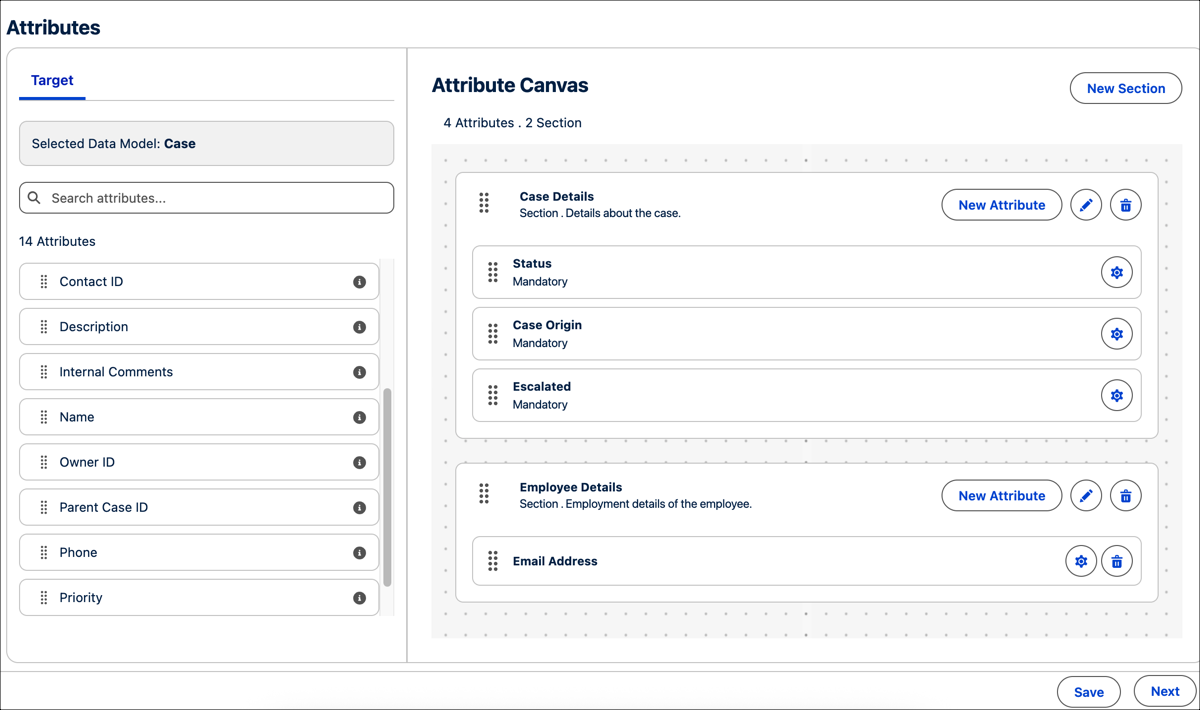The image size is (1200, 710).
Task: Click the drag handle of Priority attribute
Action: [x=44, y=598]
